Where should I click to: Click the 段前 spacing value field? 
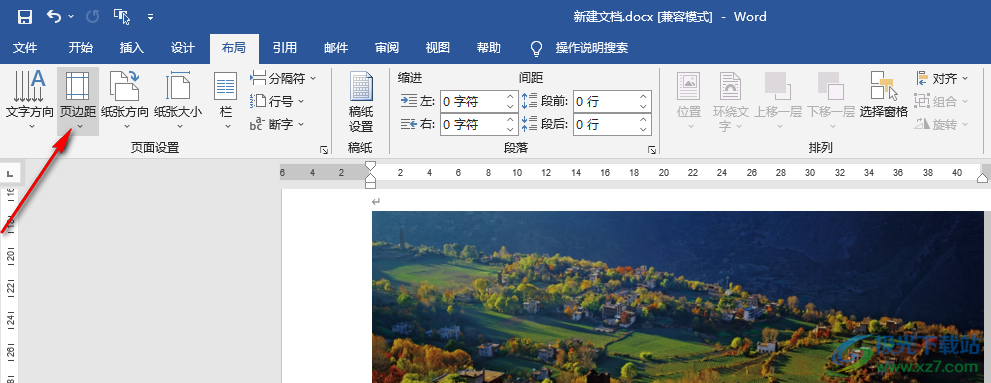(x=605, y=101)
